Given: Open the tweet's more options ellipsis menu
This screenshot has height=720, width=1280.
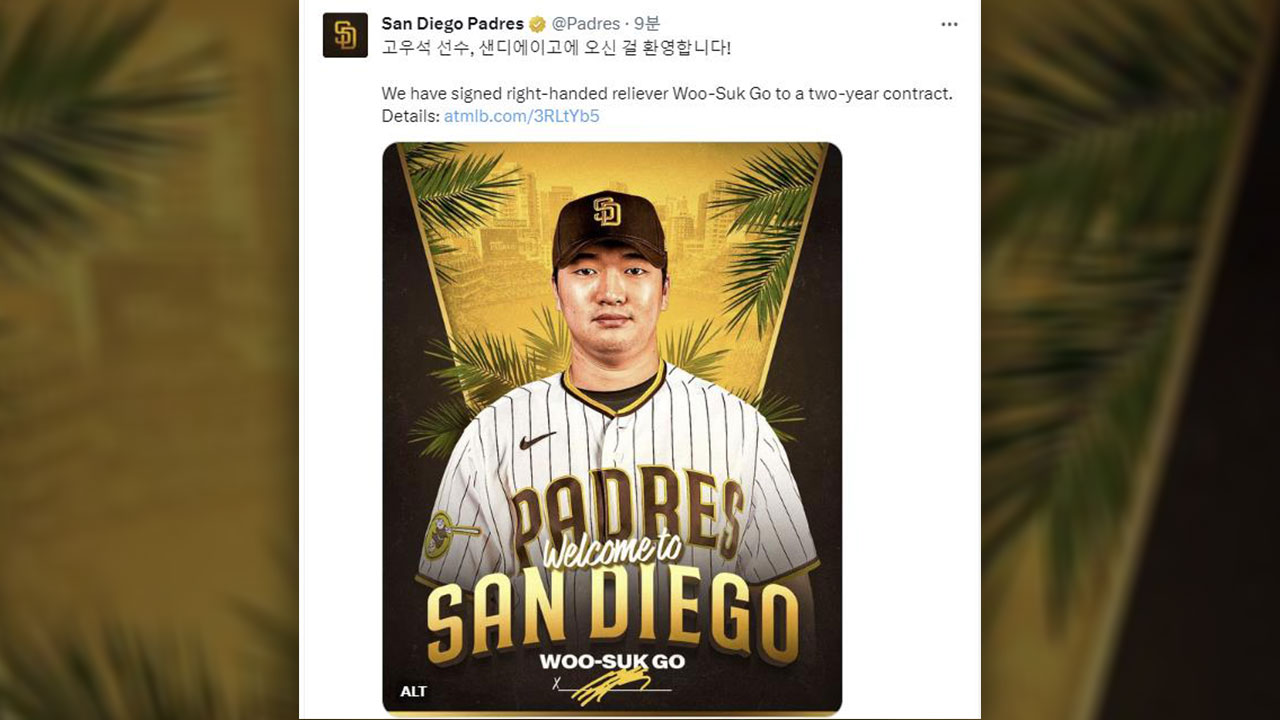Looking at the screenshot, I should (949, 24).
